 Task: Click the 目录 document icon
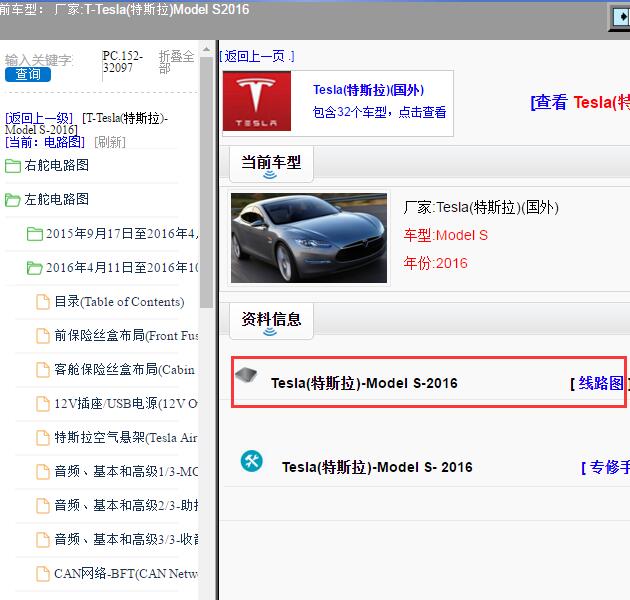coord(43,302)
